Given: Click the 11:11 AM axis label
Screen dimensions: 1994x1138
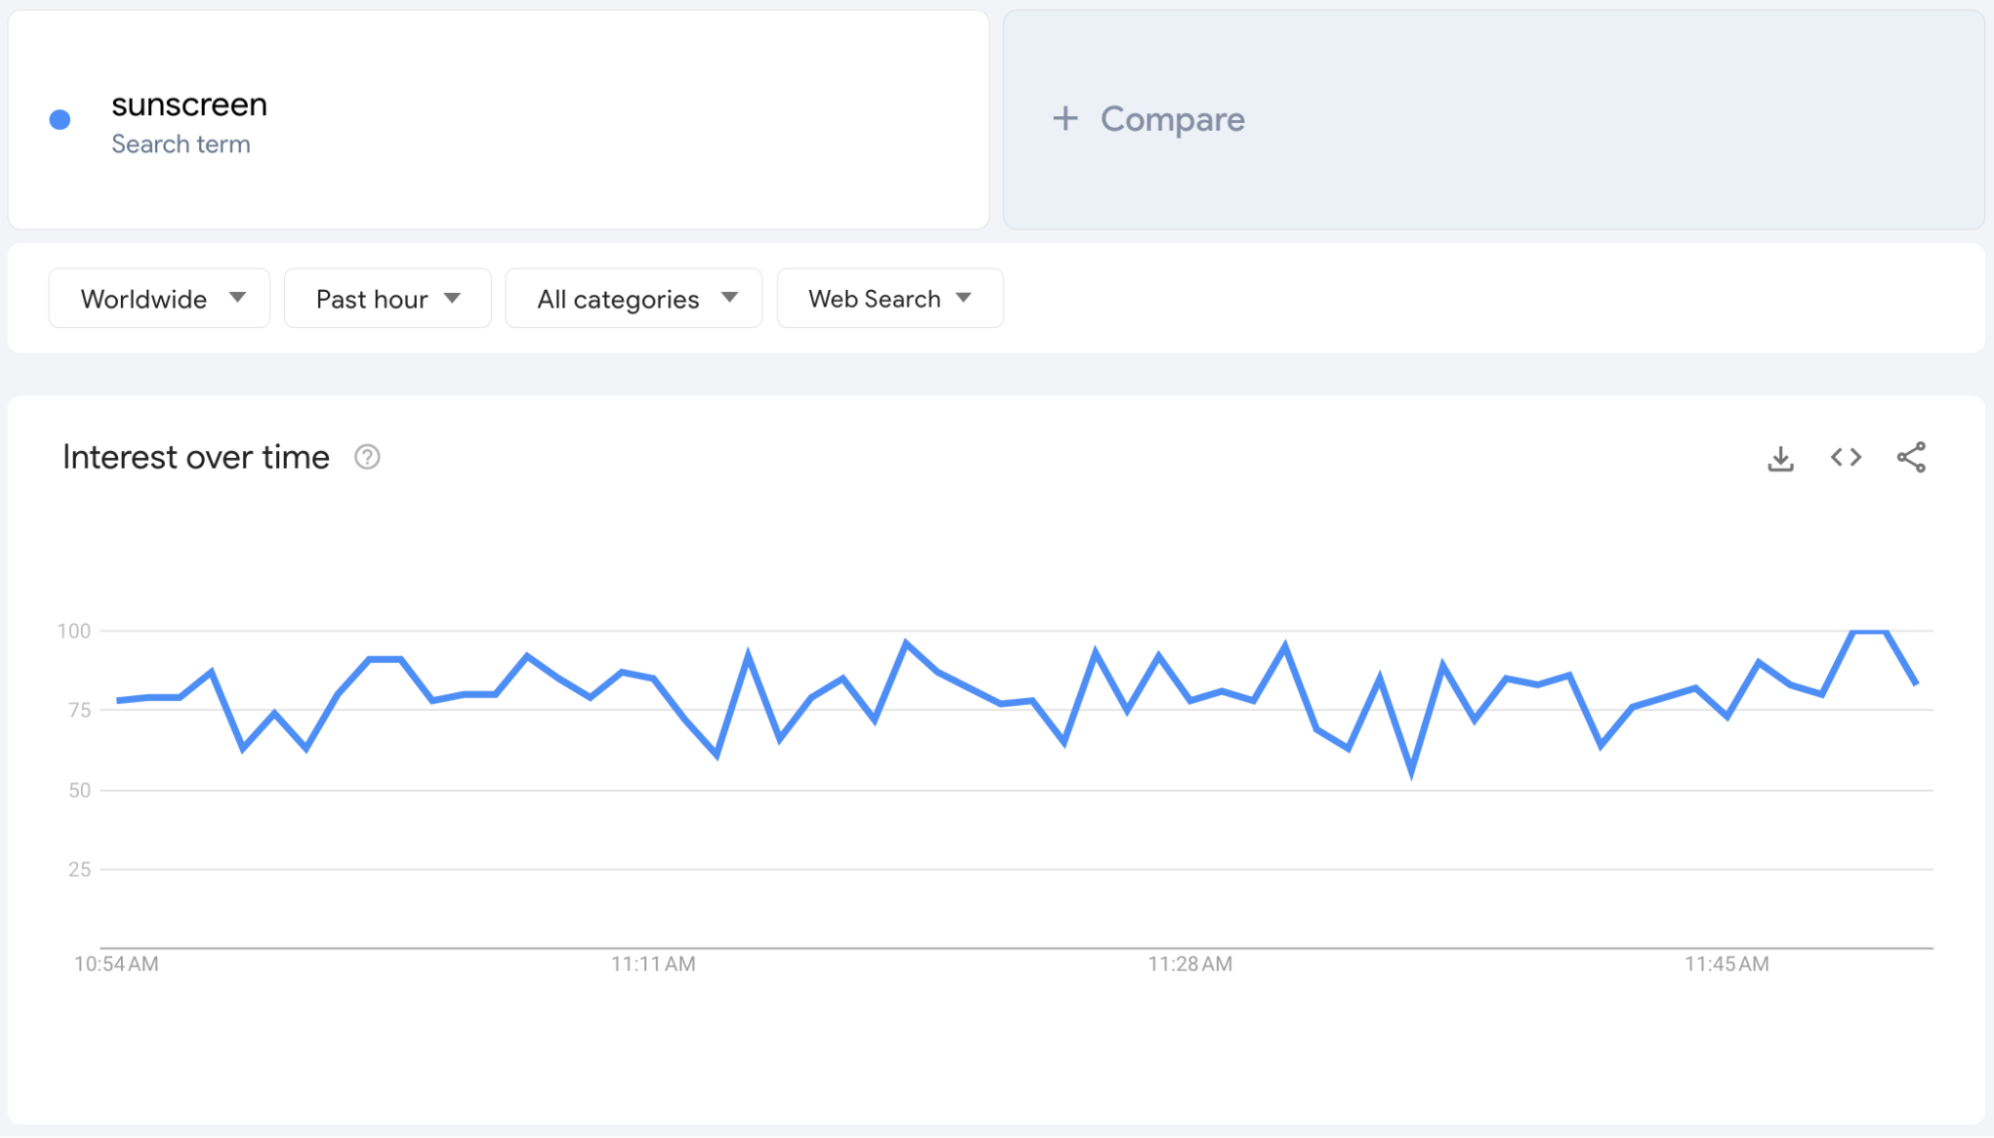Looking at the screenshot, I should pos(653,964).
